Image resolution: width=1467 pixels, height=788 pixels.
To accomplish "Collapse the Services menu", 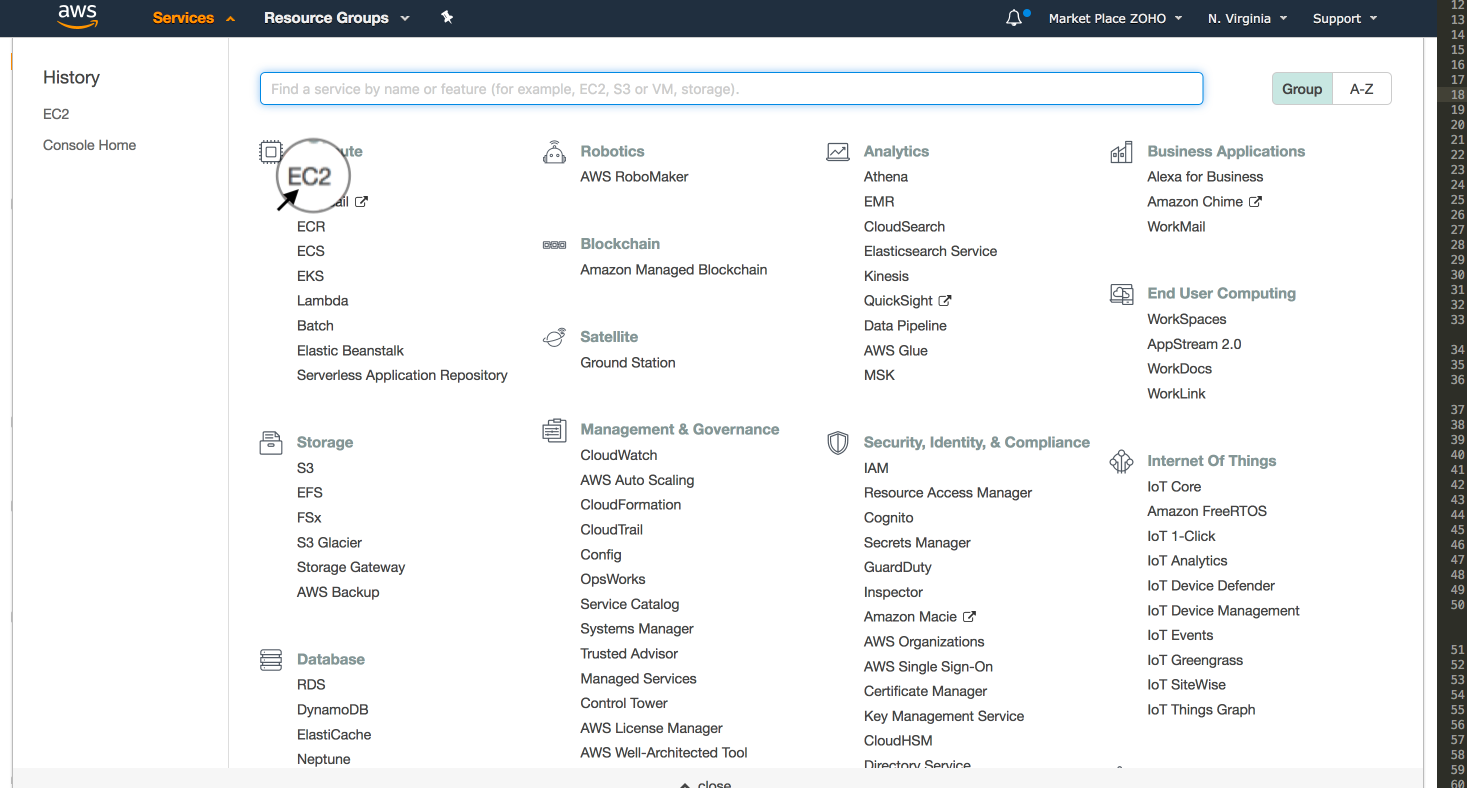I will click(x=193, y=18).
